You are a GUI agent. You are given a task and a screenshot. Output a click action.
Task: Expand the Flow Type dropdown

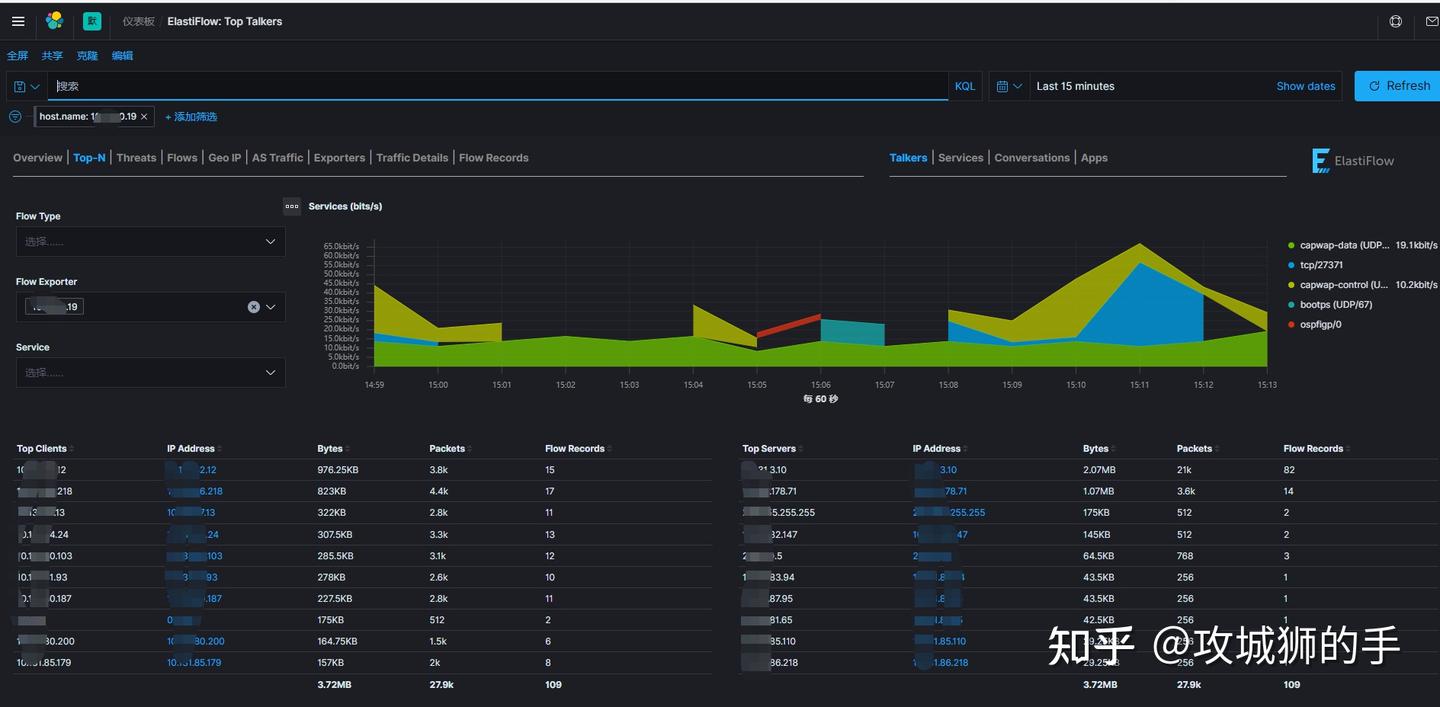150,241
